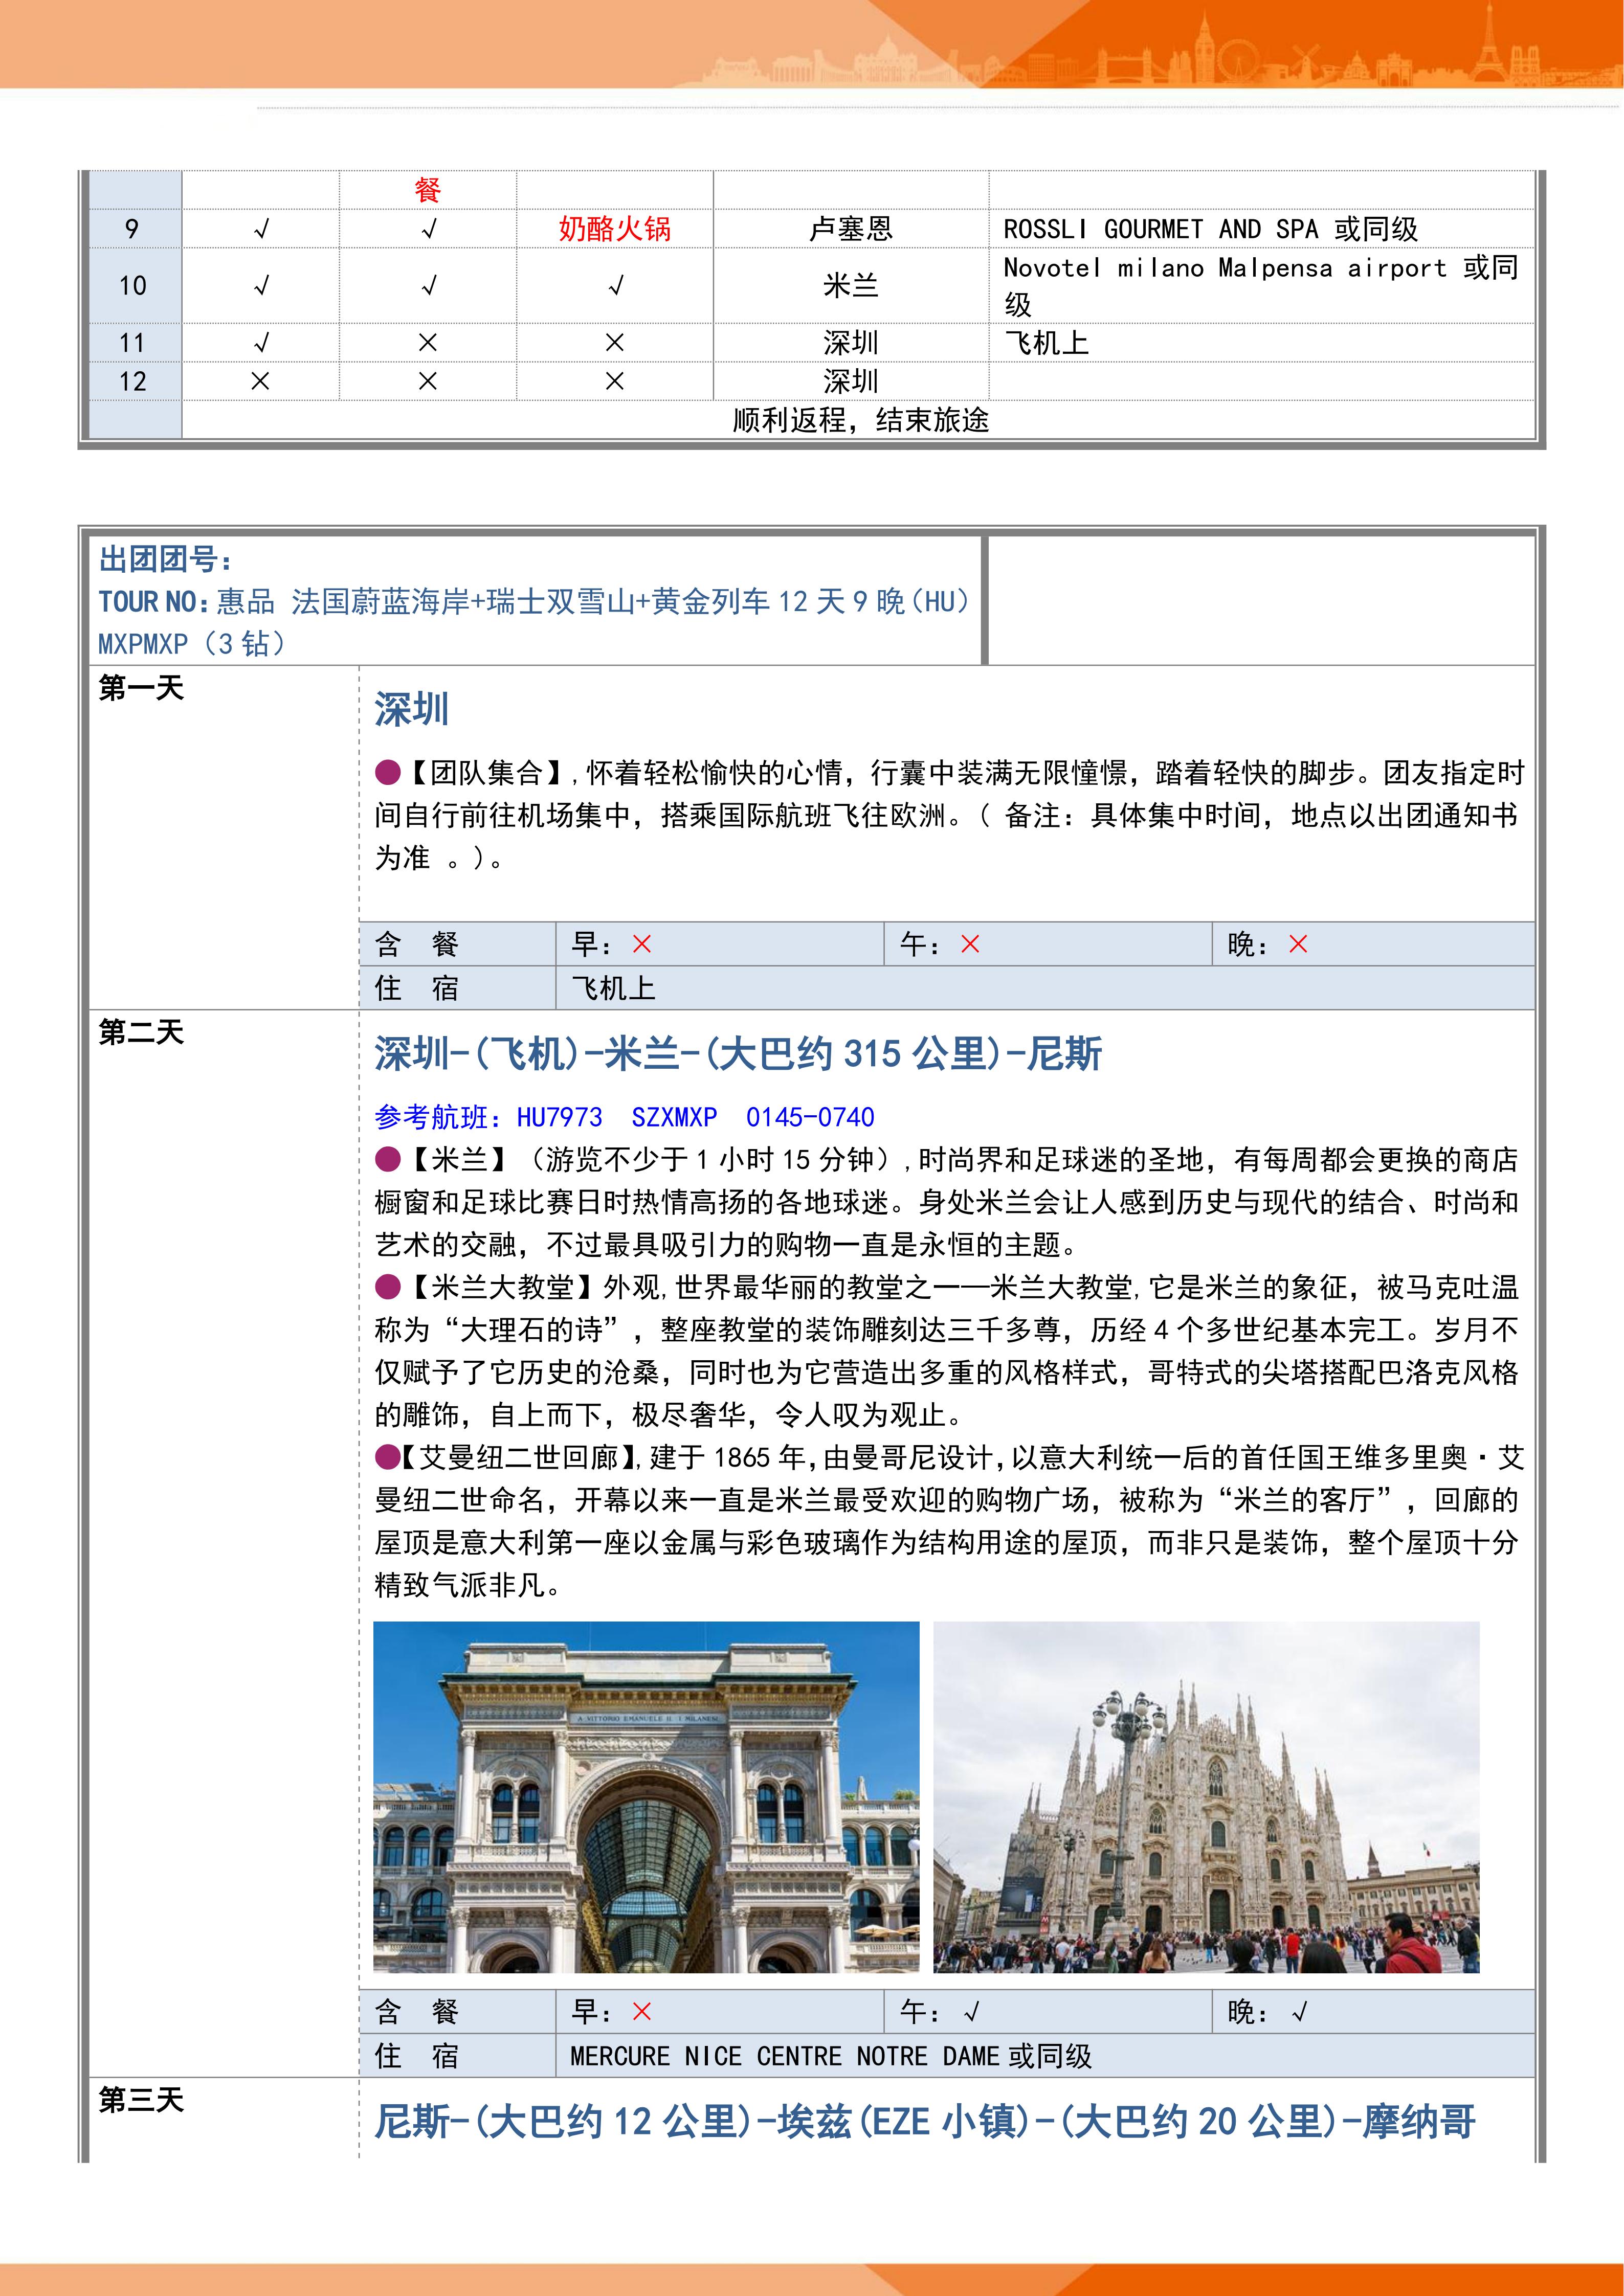Click the red X after 晚 in 第一天
This screenshot has height=2296, width=1624.
[x=1298, y=944]
